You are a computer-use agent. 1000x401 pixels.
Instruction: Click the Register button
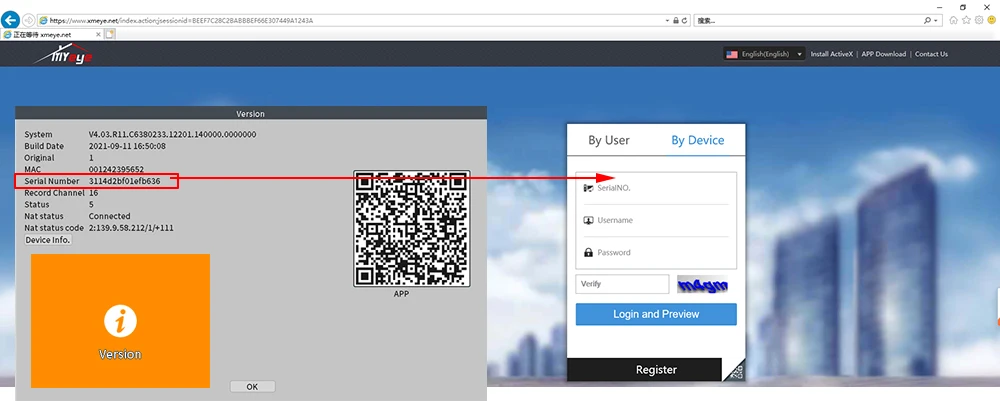point(644,370)
